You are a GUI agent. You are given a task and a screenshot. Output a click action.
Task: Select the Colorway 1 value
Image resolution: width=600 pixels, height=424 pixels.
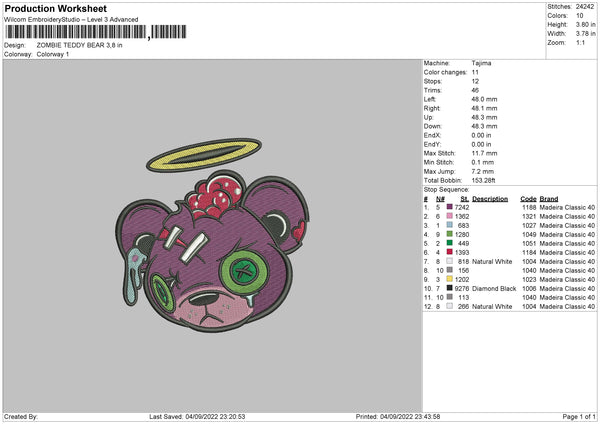point(53,54)
